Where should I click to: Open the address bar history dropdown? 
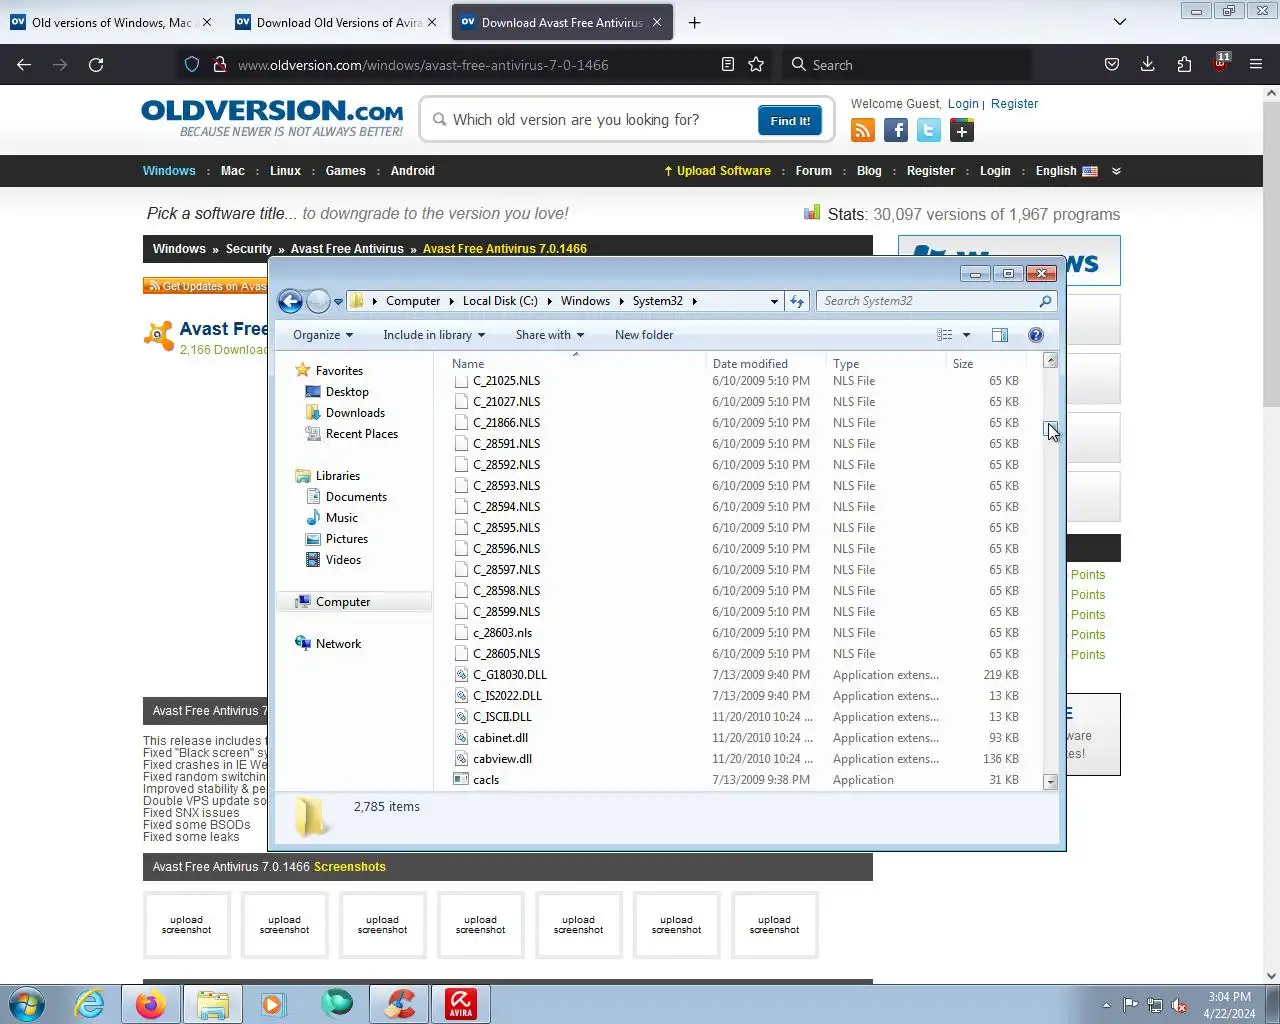click(x=774, y=301)
